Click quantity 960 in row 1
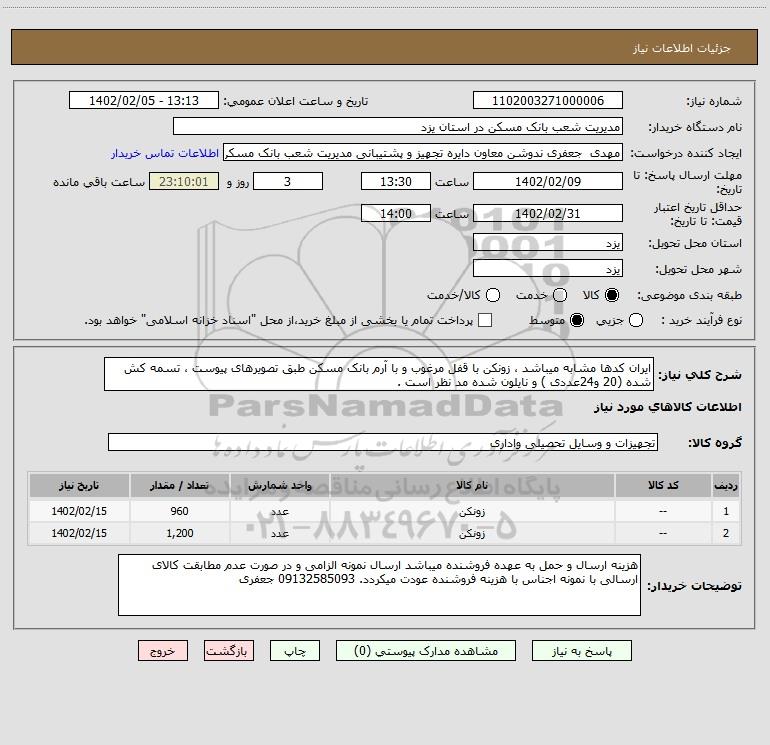Viewport: 770px width, 745px height. pyautogui.click(x=179, y=511)
